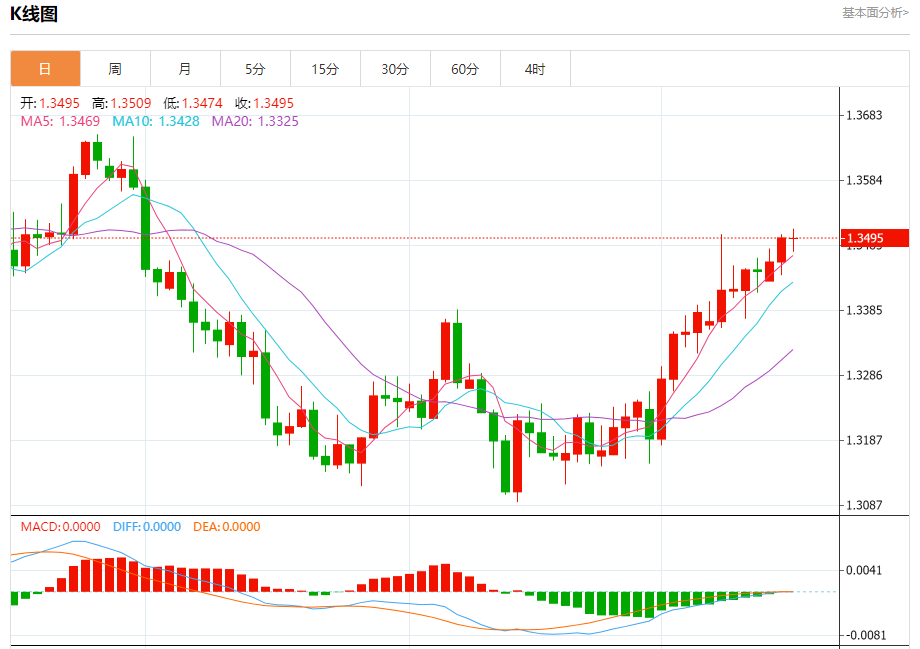Open the 60分 interval tab
Viewport: 920px width, 649px height.
465,69
